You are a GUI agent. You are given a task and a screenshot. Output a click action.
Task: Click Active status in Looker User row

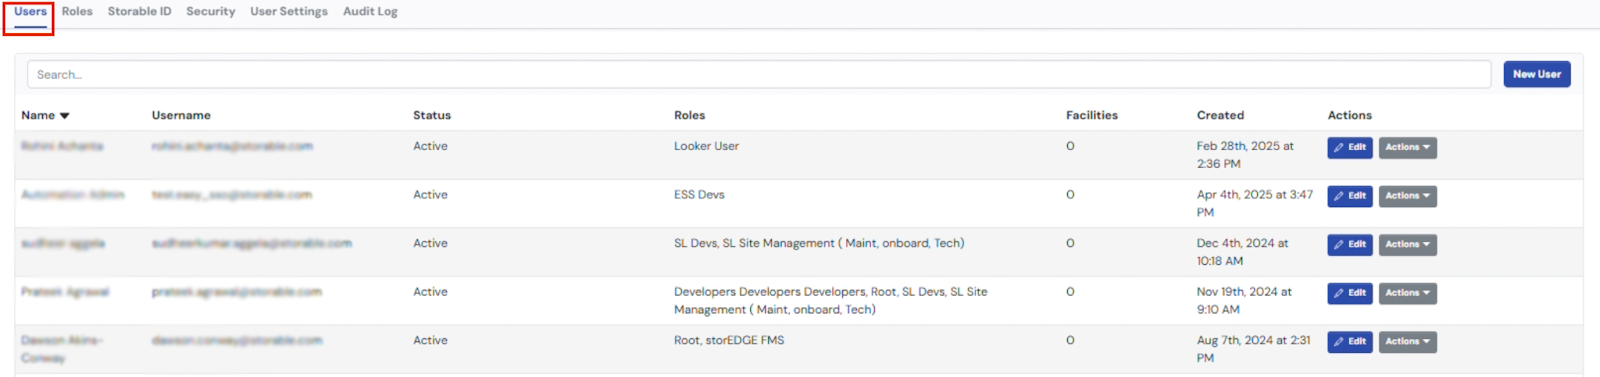click(430, 146)
